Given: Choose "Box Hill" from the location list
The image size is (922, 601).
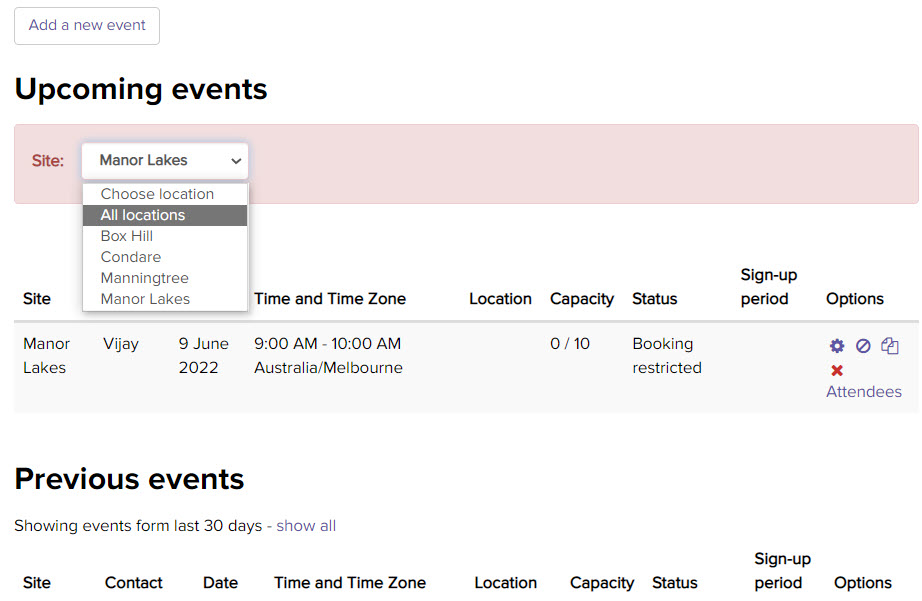Looking at the screenshot, I should (x=126, y=235).
